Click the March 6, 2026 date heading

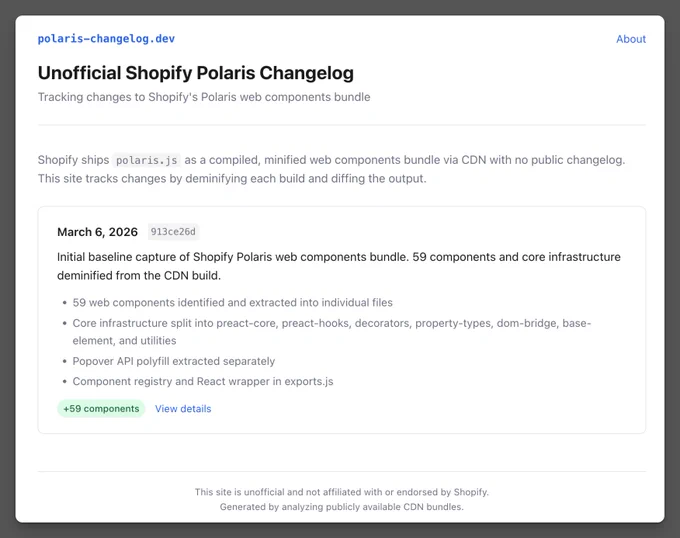pos(98,232)
